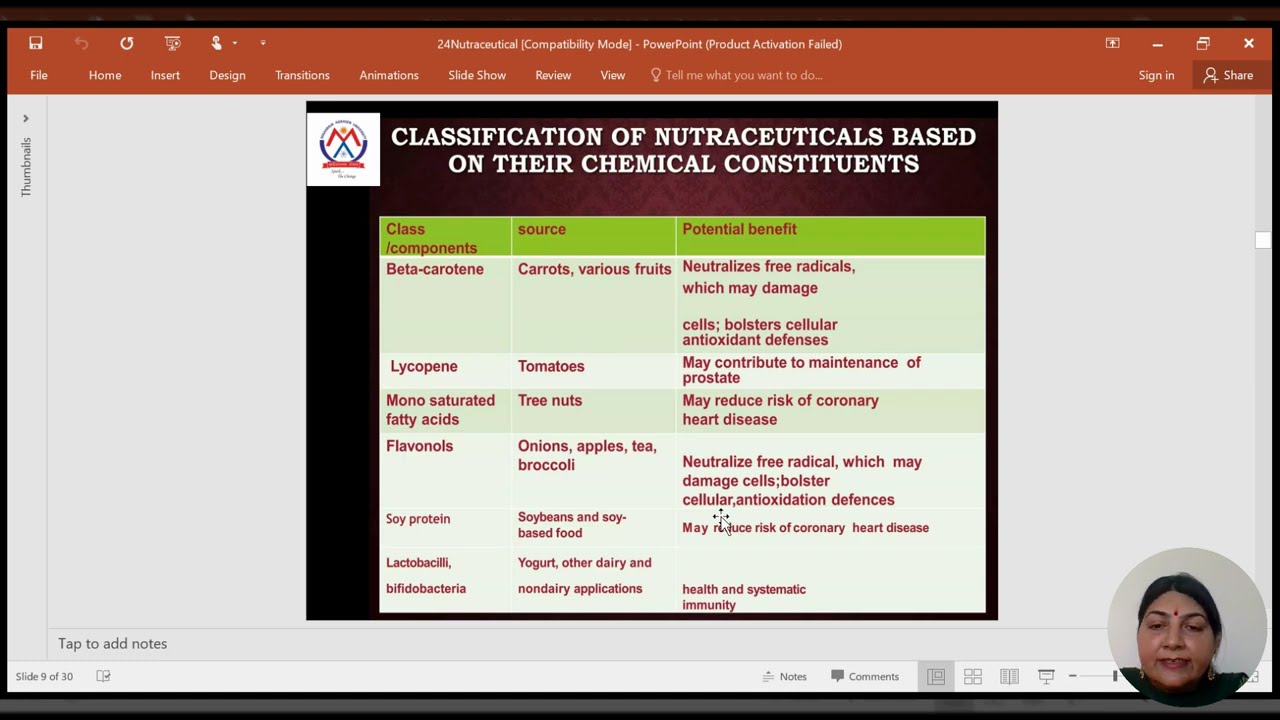The height and width of the screenshot is (720, 1280).
Task: Click 'health and systematic immunity' text
Action: click(744, 597)
